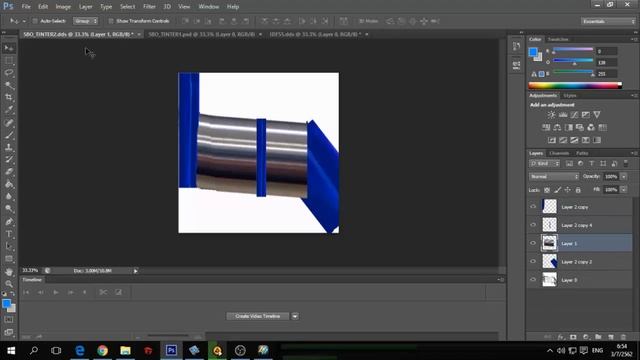Switch to the Styles tab

pos(570,96)
